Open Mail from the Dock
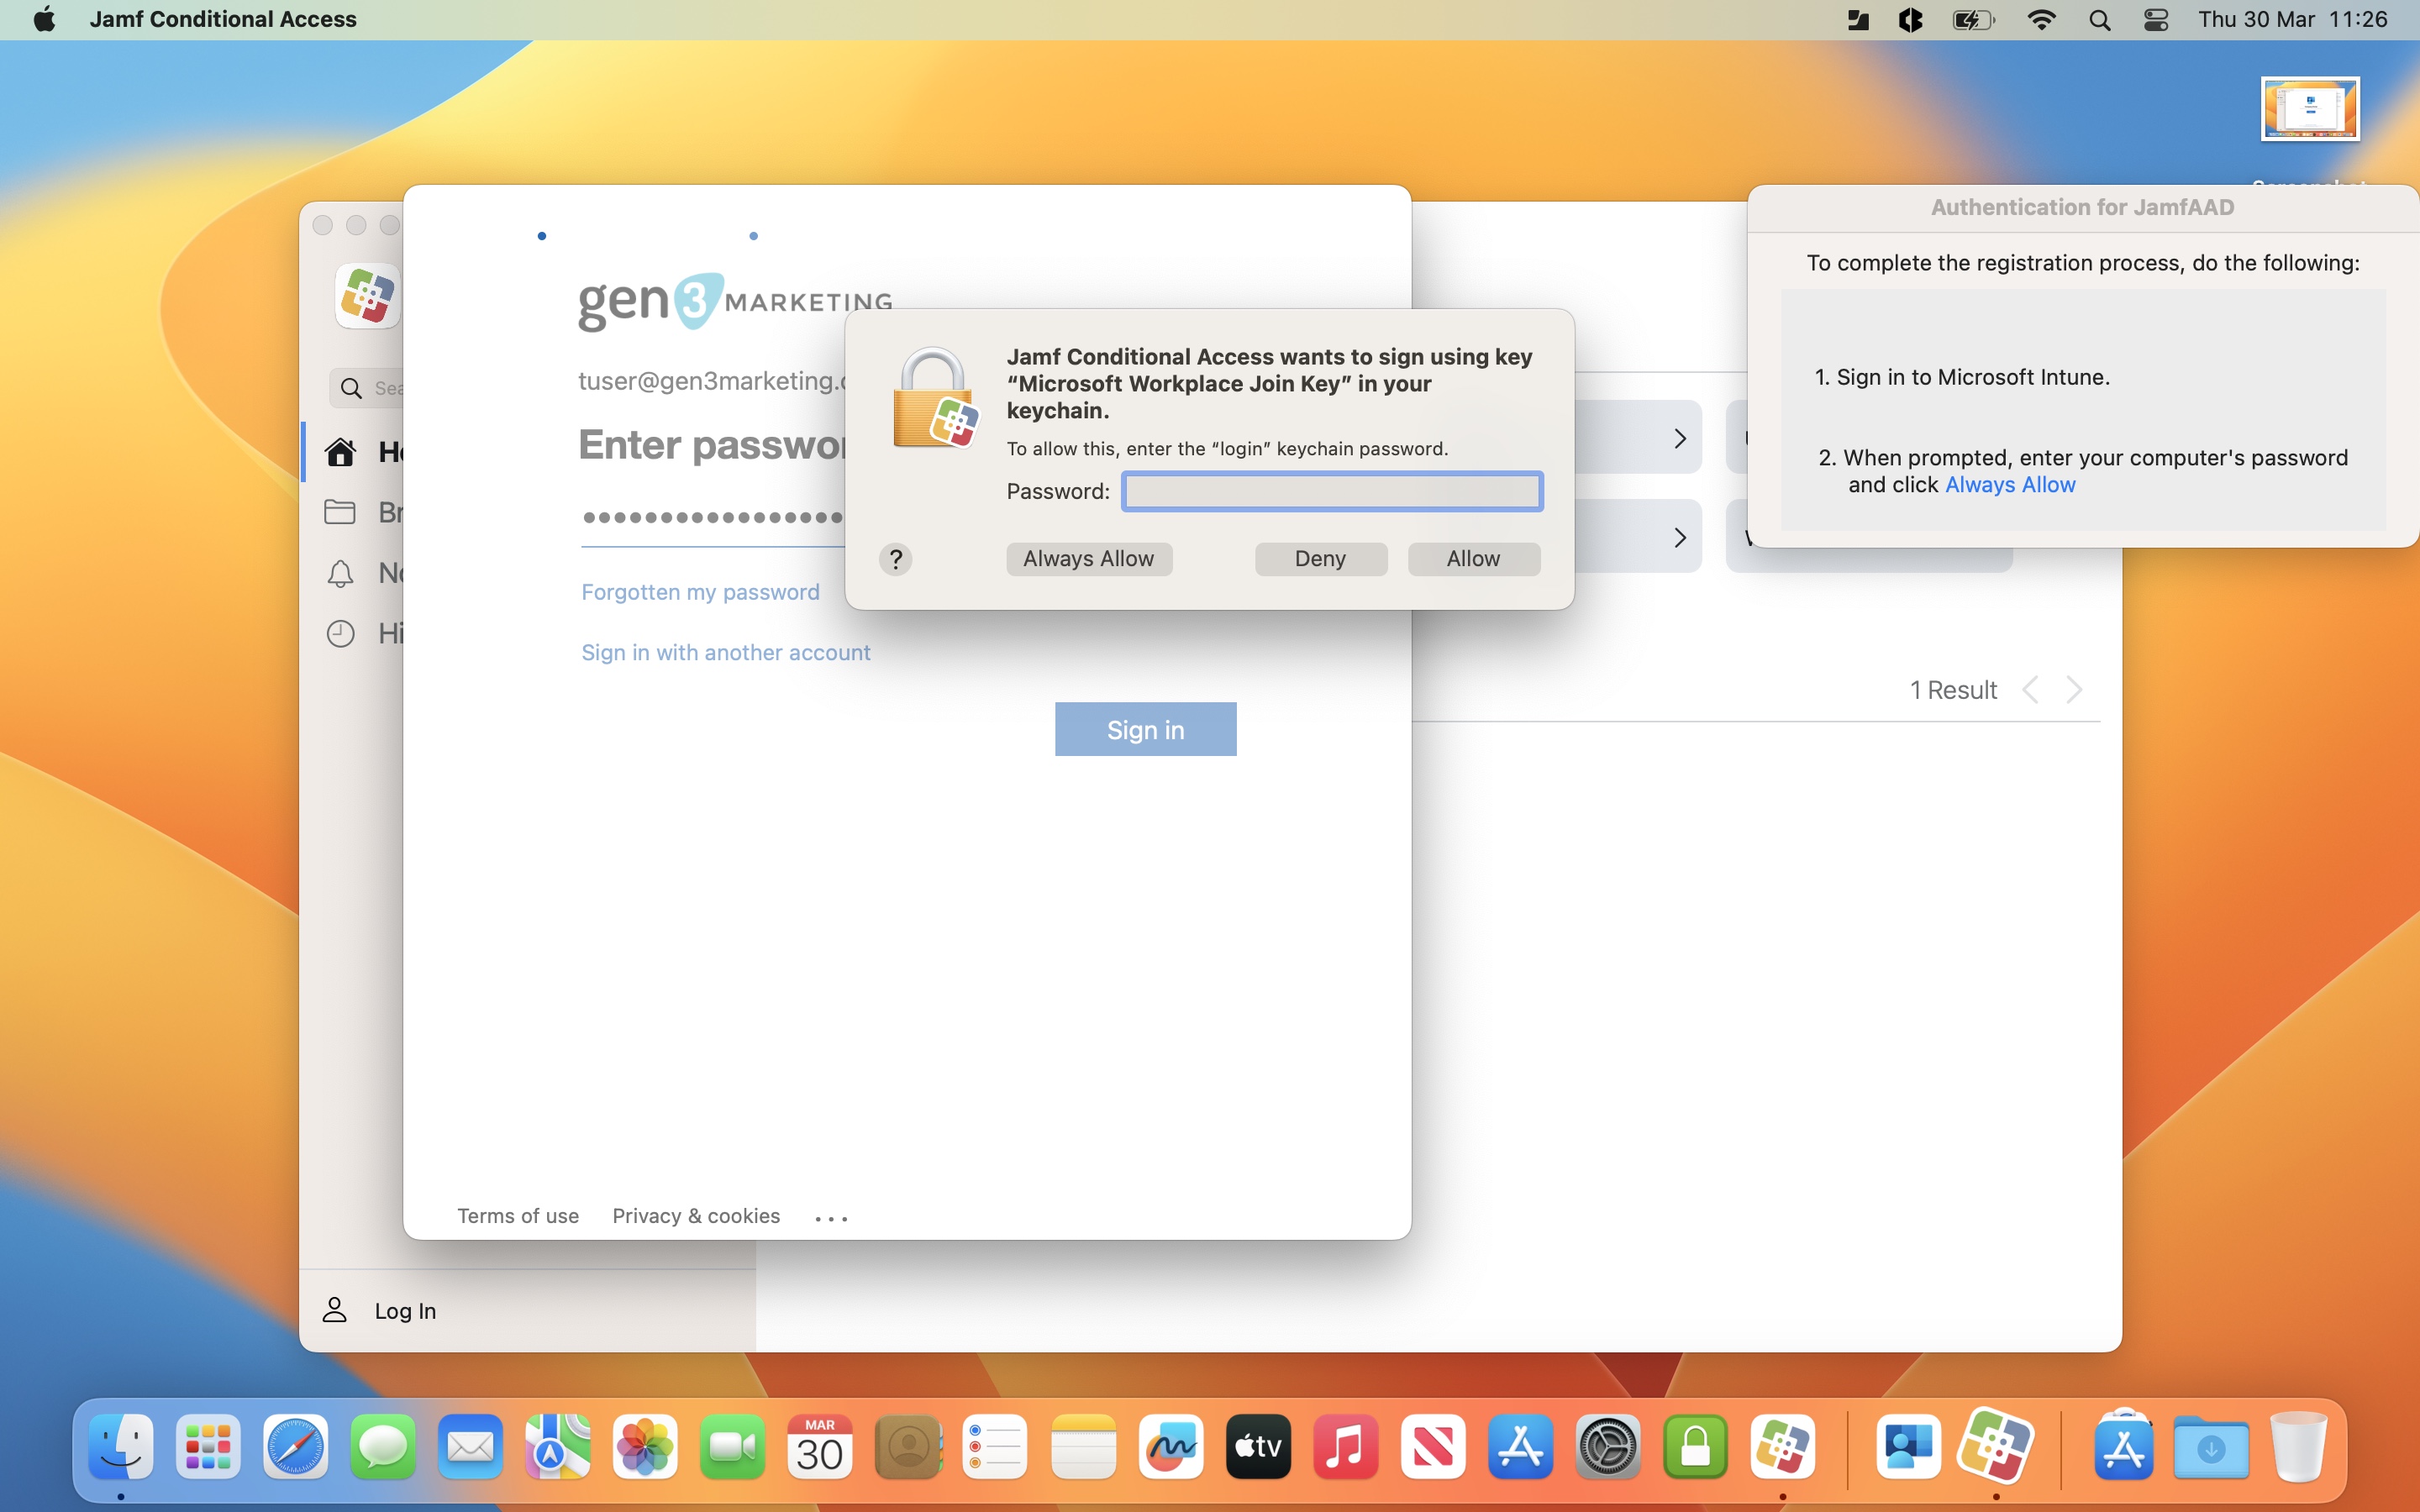This screenshot has height=1512, width=2420. point(470,1447)
